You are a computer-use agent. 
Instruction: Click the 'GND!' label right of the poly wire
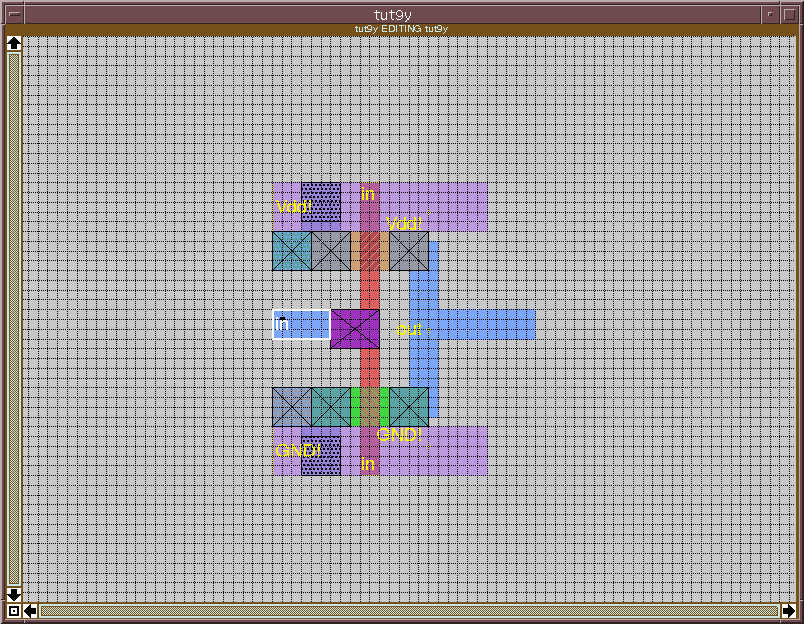click(x=399, y=435)
